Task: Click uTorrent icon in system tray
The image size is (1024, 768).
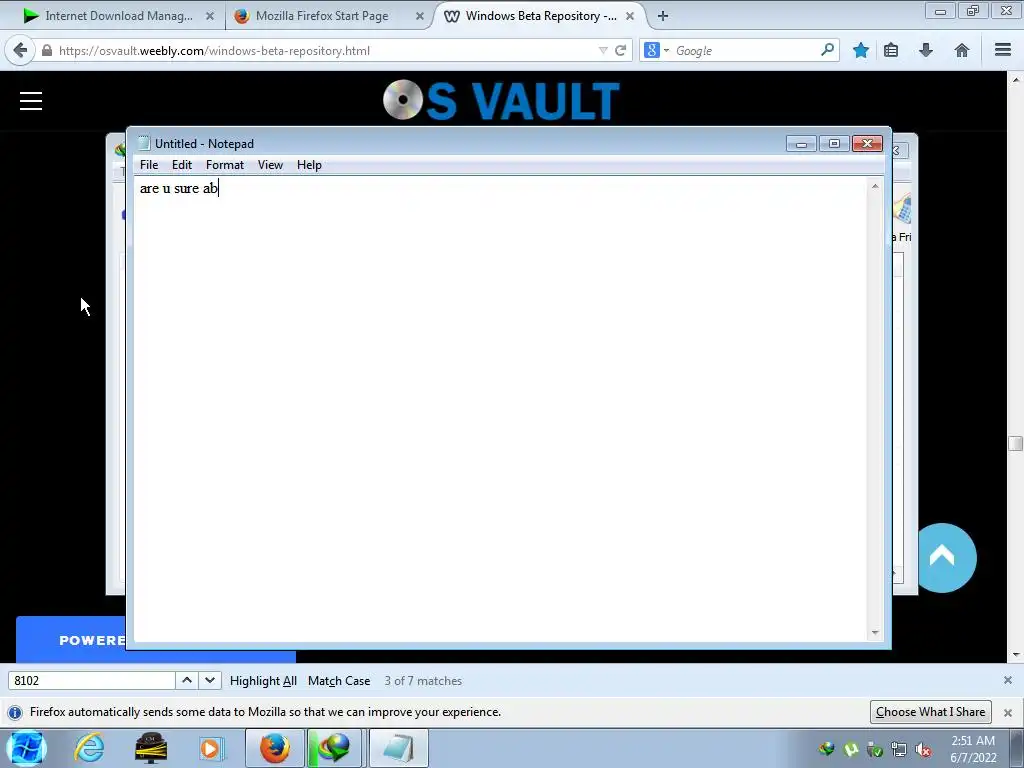Action: click(851, 750)
